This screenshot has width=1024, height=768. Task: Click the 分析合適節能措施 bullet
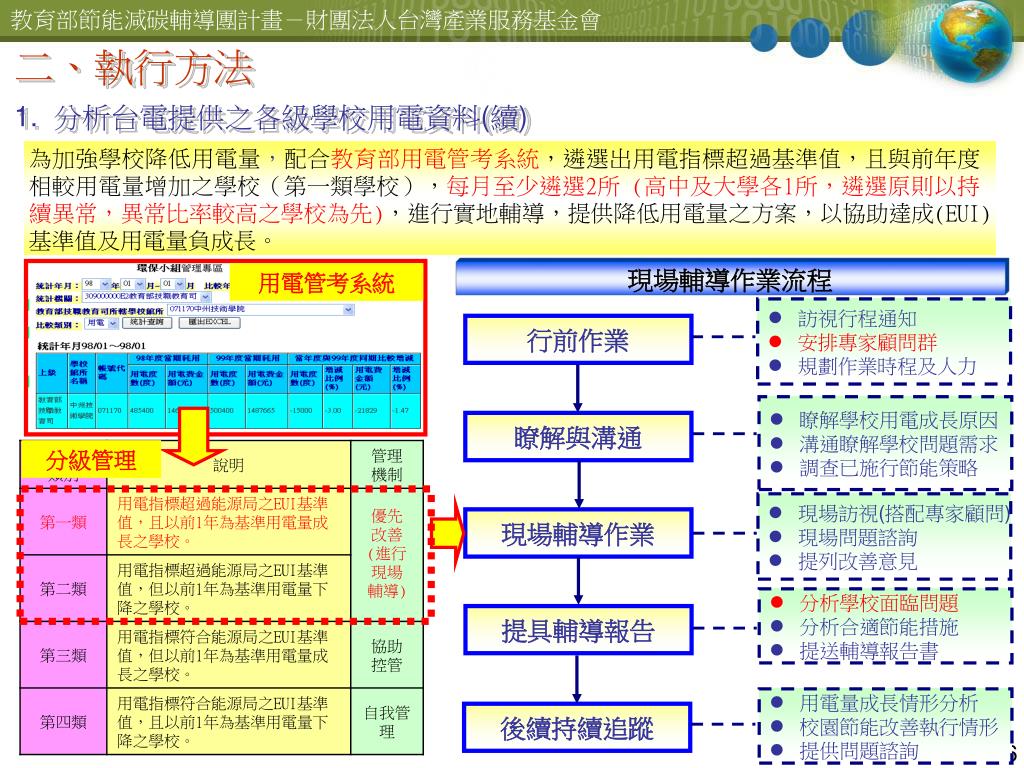point(879,627)
